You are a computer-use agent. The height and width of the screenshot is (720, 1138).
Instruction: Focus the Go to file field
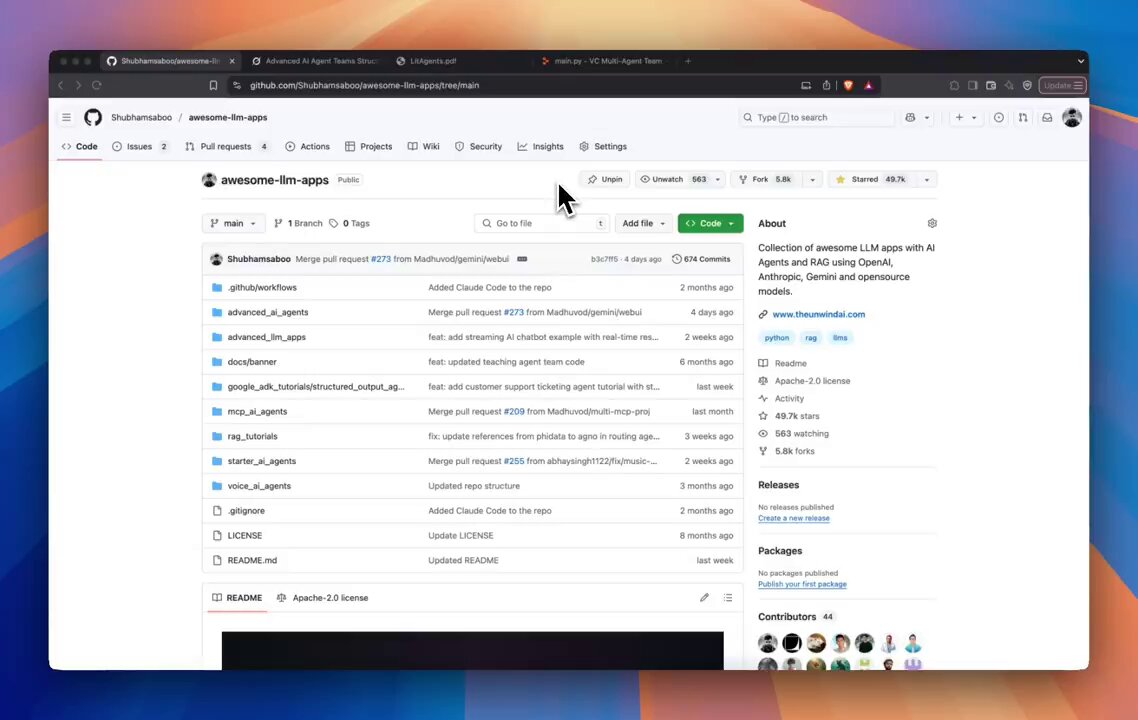tap(542, 224)
